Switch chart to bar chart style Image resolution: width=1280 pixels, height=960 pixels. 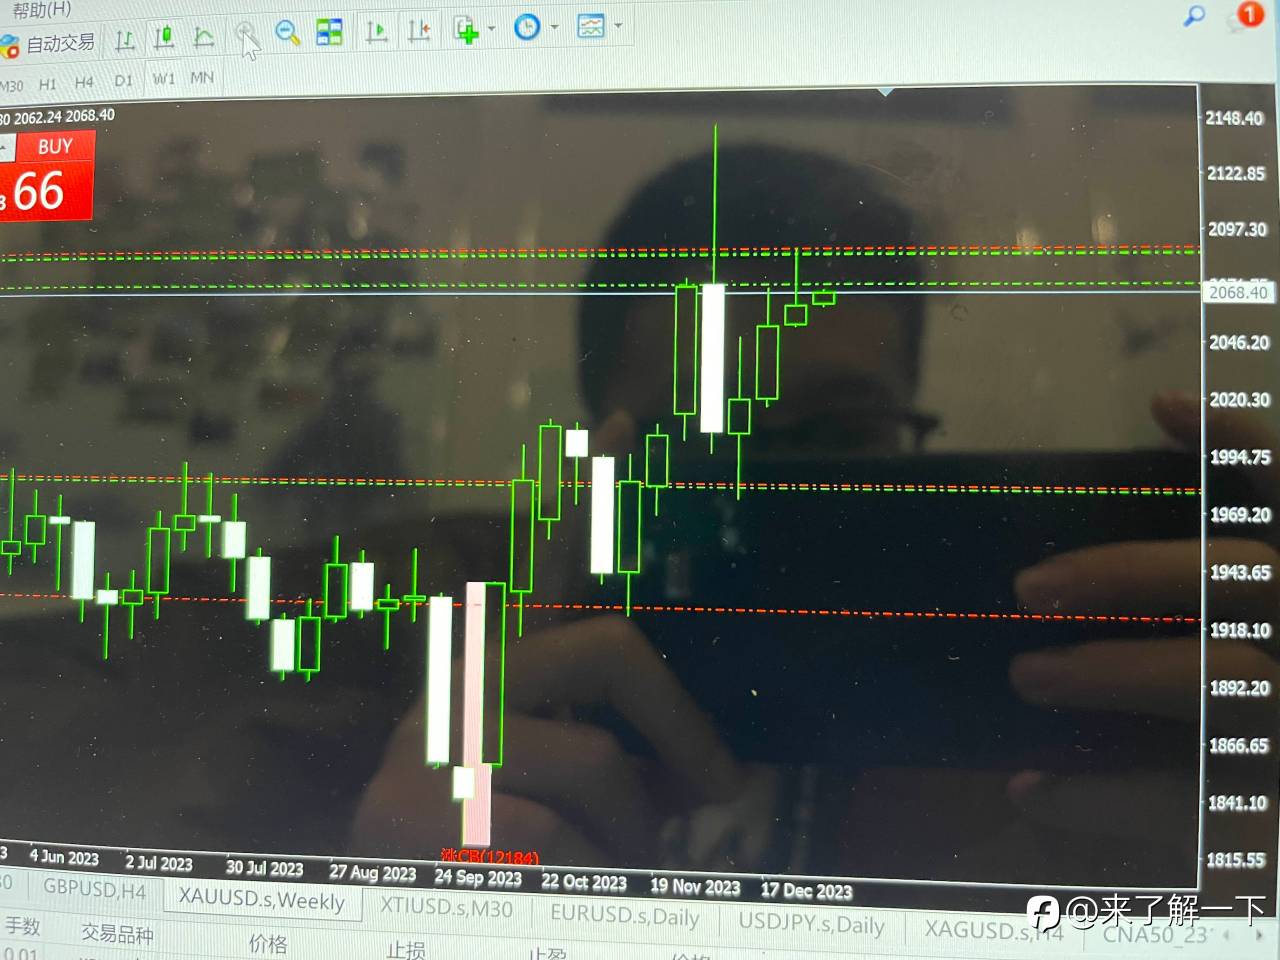(125, 40)
